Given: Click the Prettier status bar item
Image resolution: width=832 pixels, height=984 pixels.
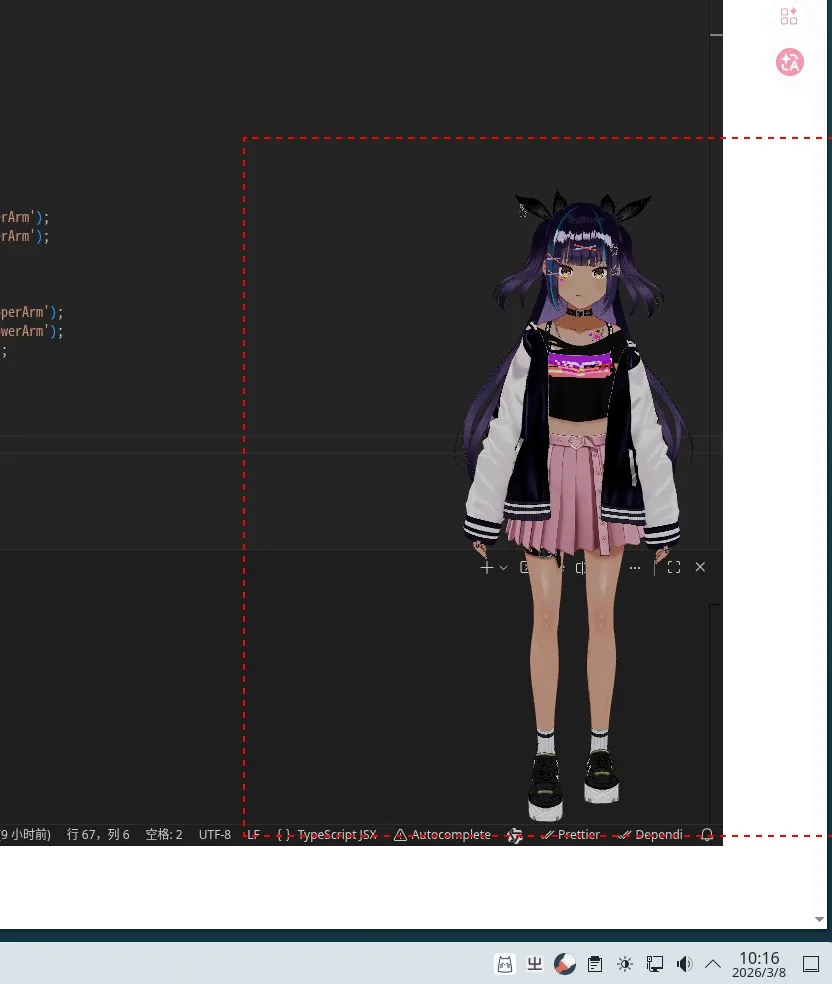Looking at the screenshot, I should tap(571, 834).
